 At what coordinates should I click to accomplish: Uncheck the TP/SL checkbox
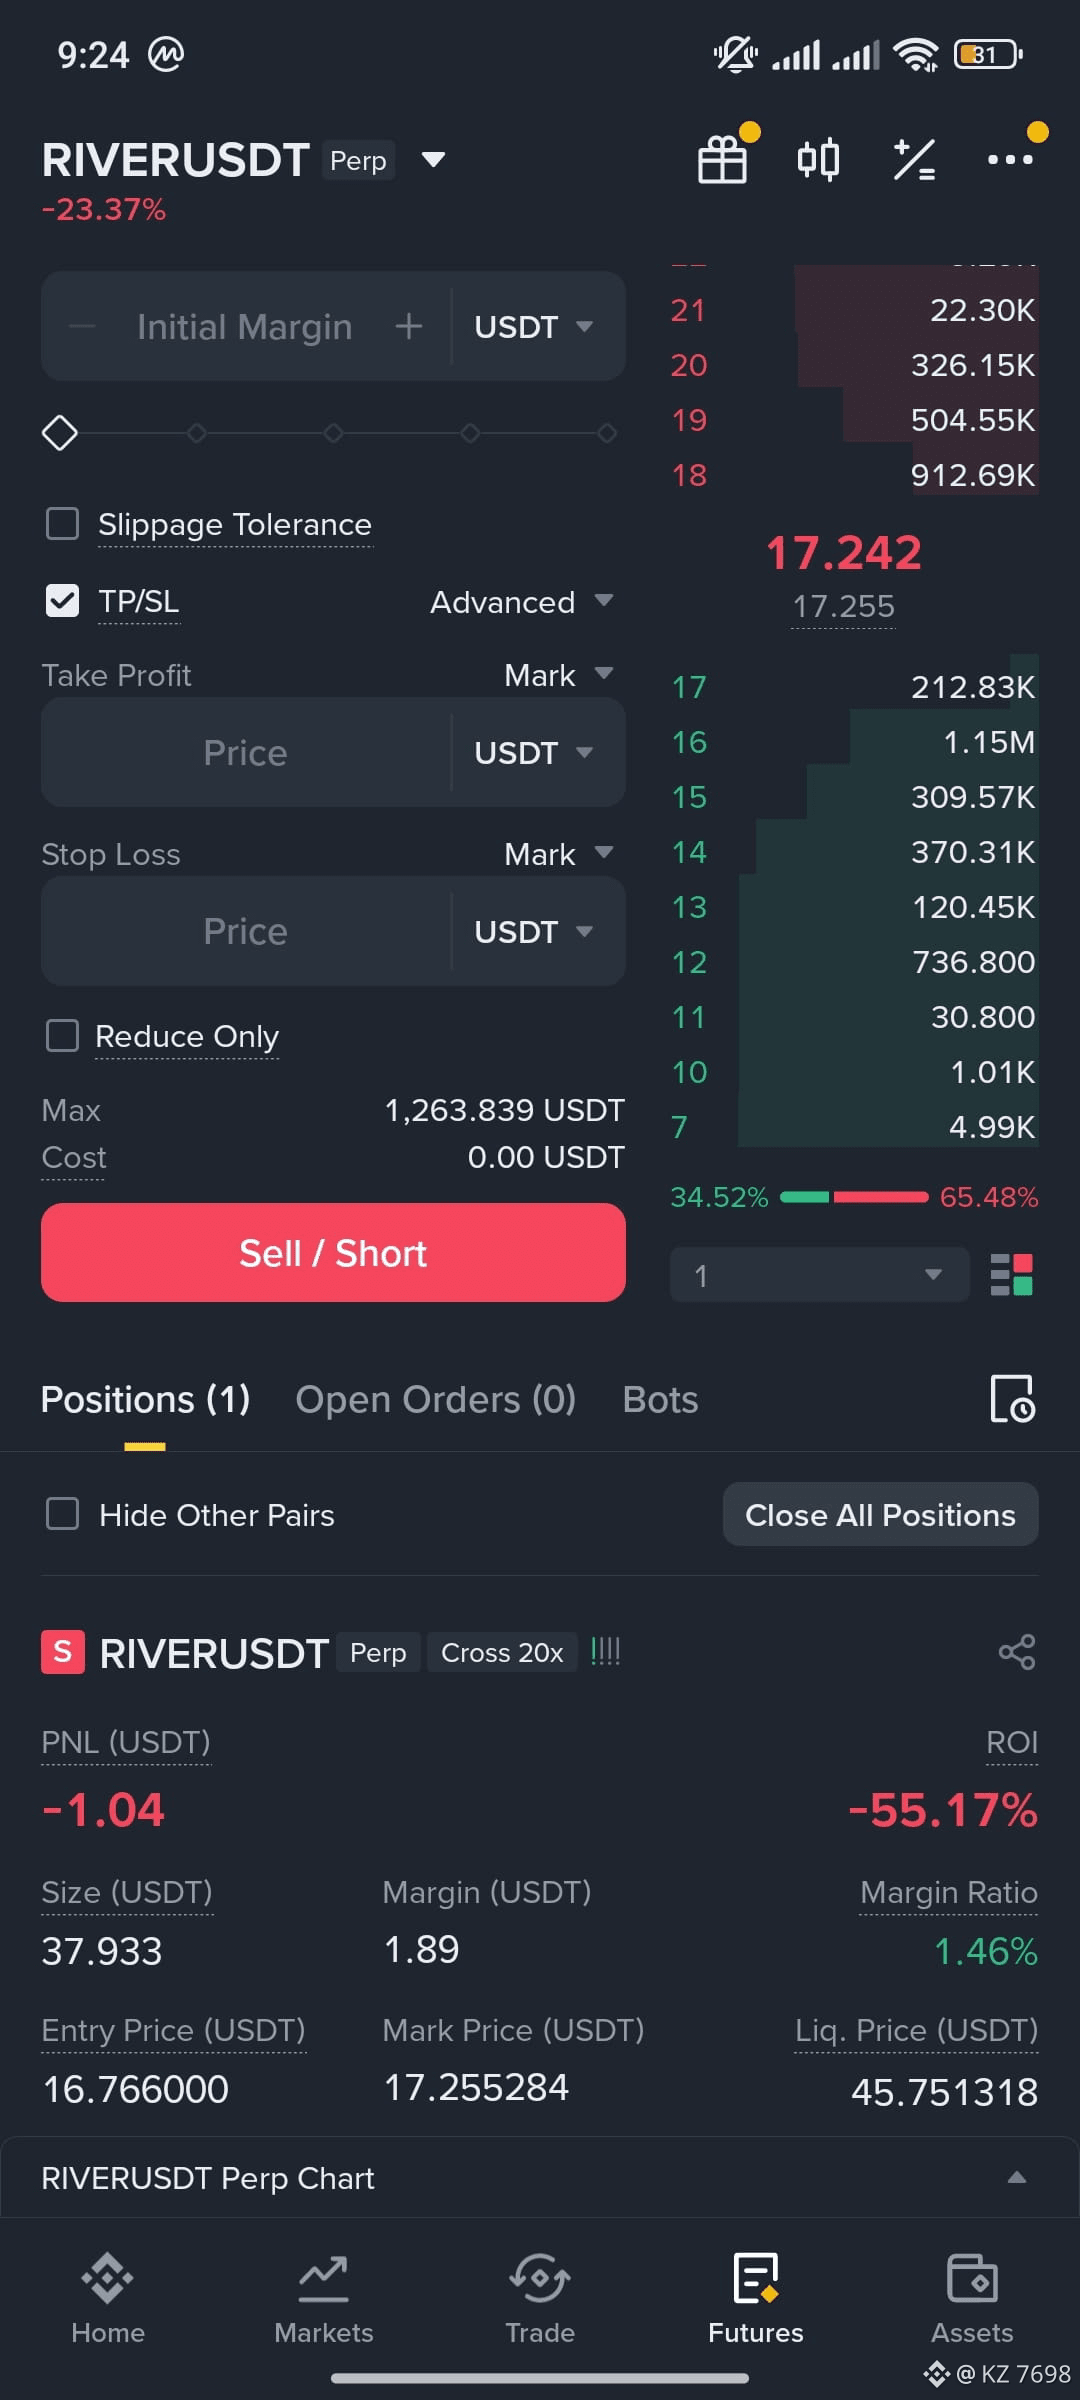point(63,601)
